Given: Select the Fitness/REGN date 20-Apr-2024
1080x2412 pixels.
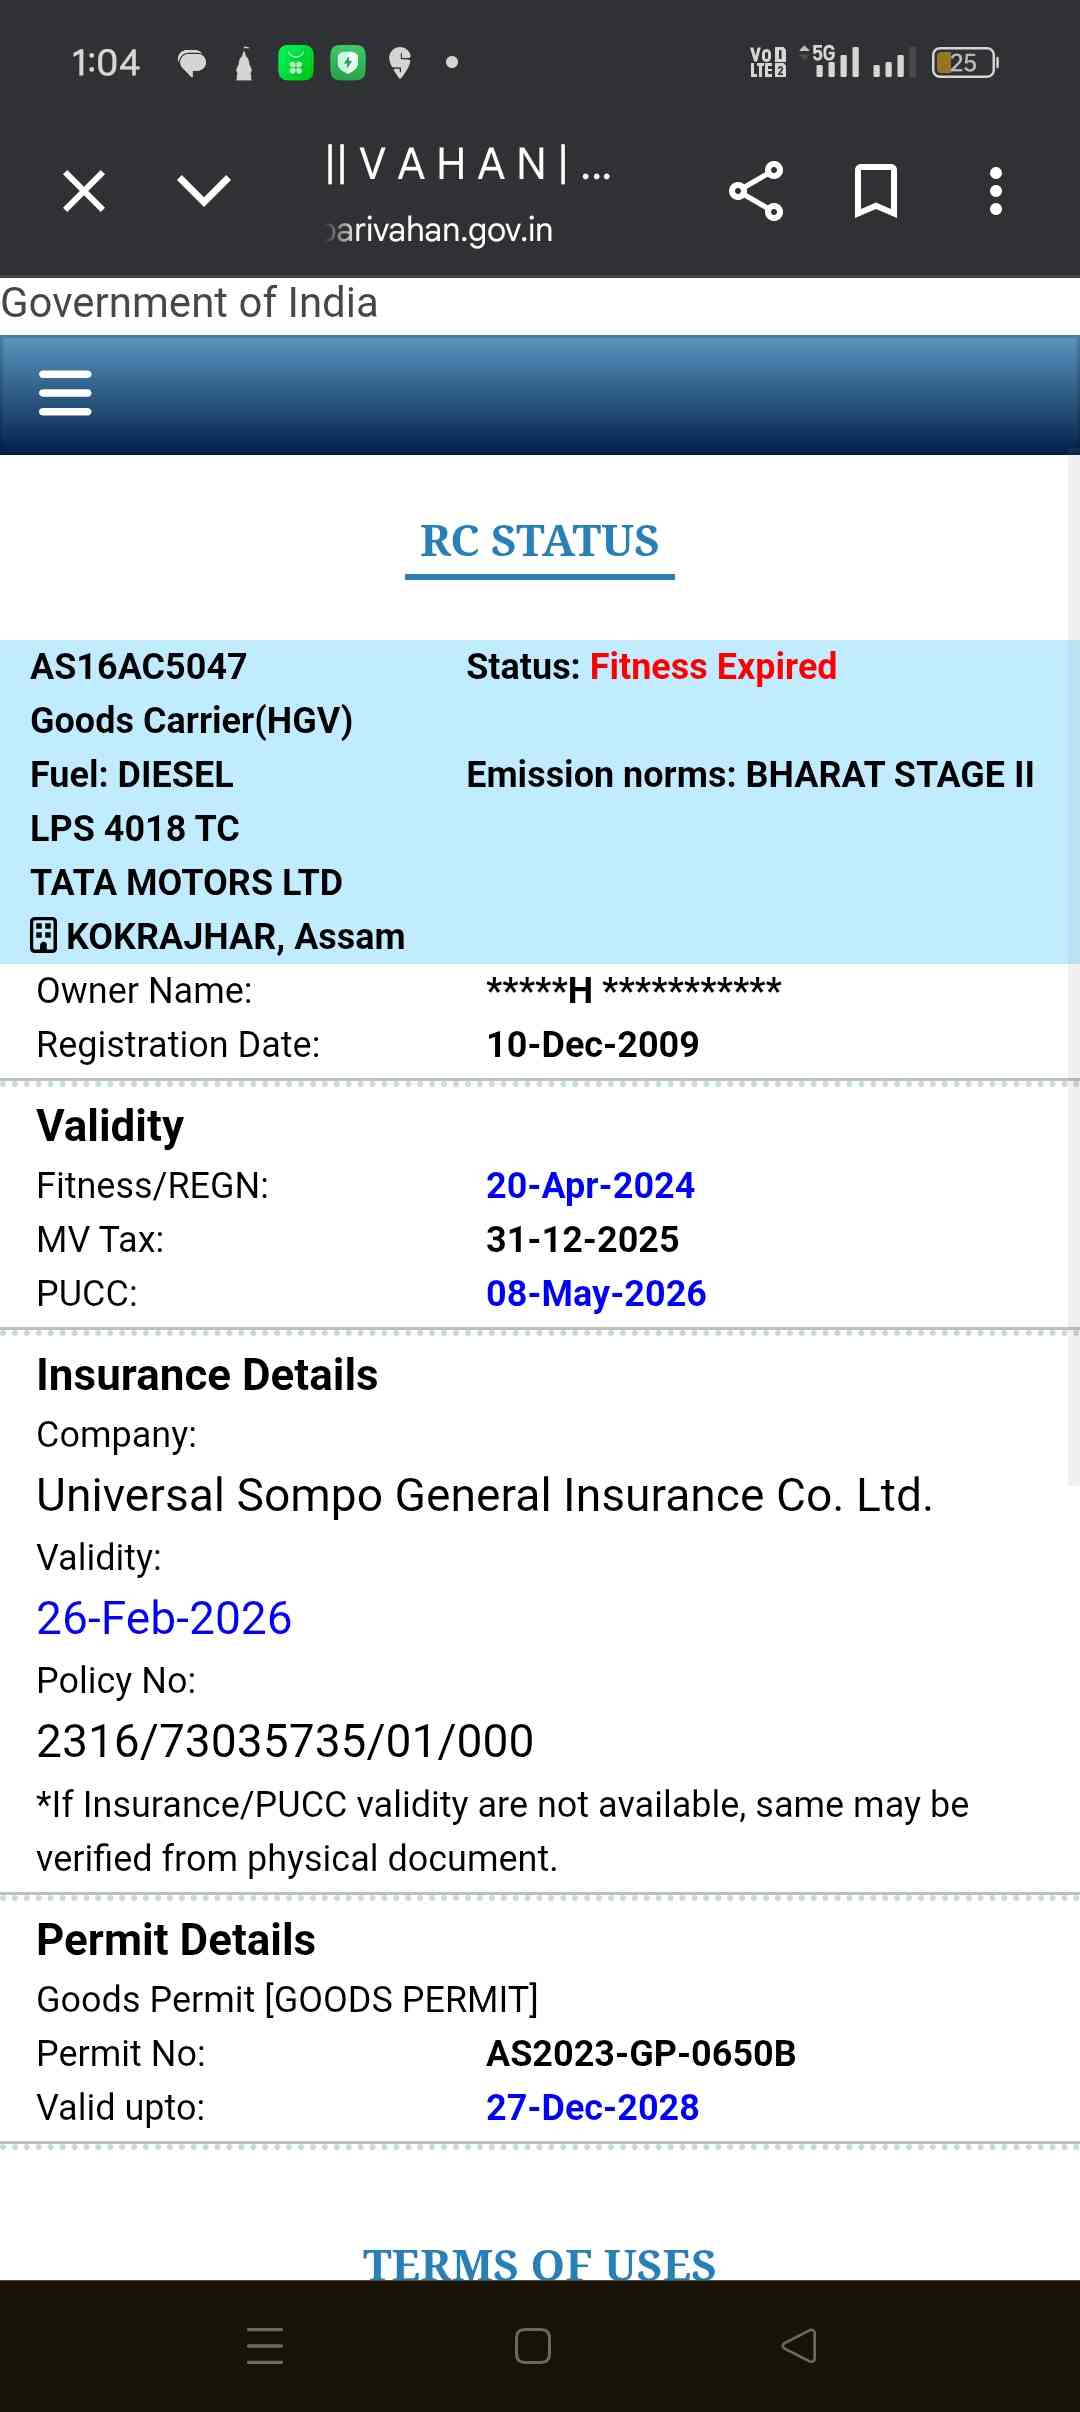Looking at the screenshot, I should coord(590,1185).
